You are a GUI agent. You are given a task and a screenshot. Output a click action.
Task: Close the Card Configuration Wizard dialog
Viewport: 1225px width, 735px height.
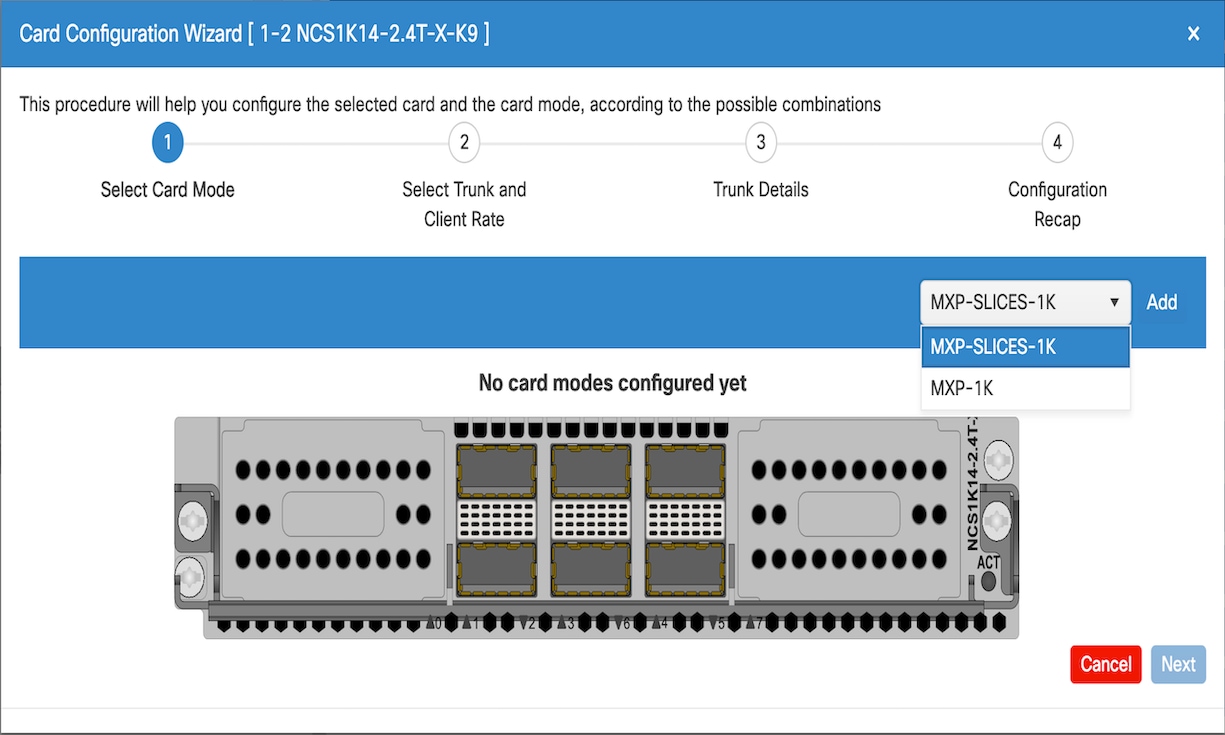click(x=1193, y=34)
